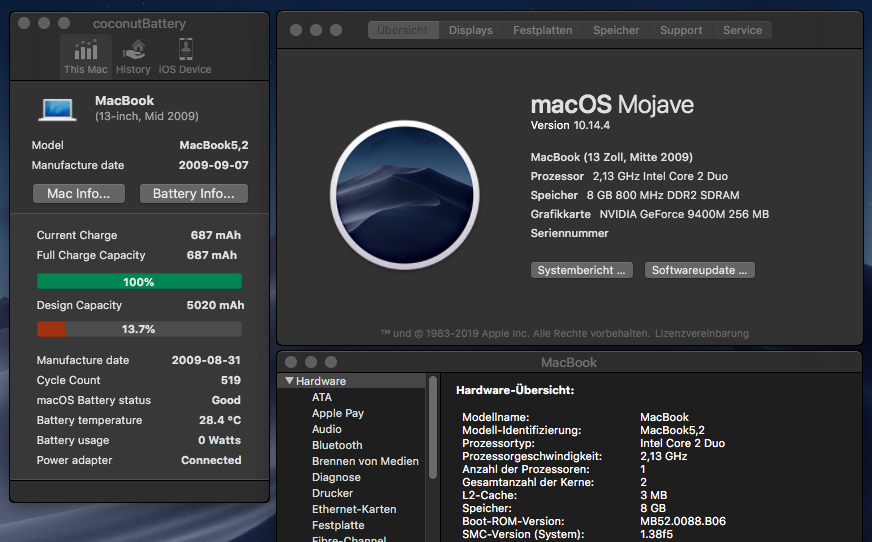The width and height of the screenshot is (872, 542).
Task: Click the Softwareupdate … button
Action: [699, 270]
